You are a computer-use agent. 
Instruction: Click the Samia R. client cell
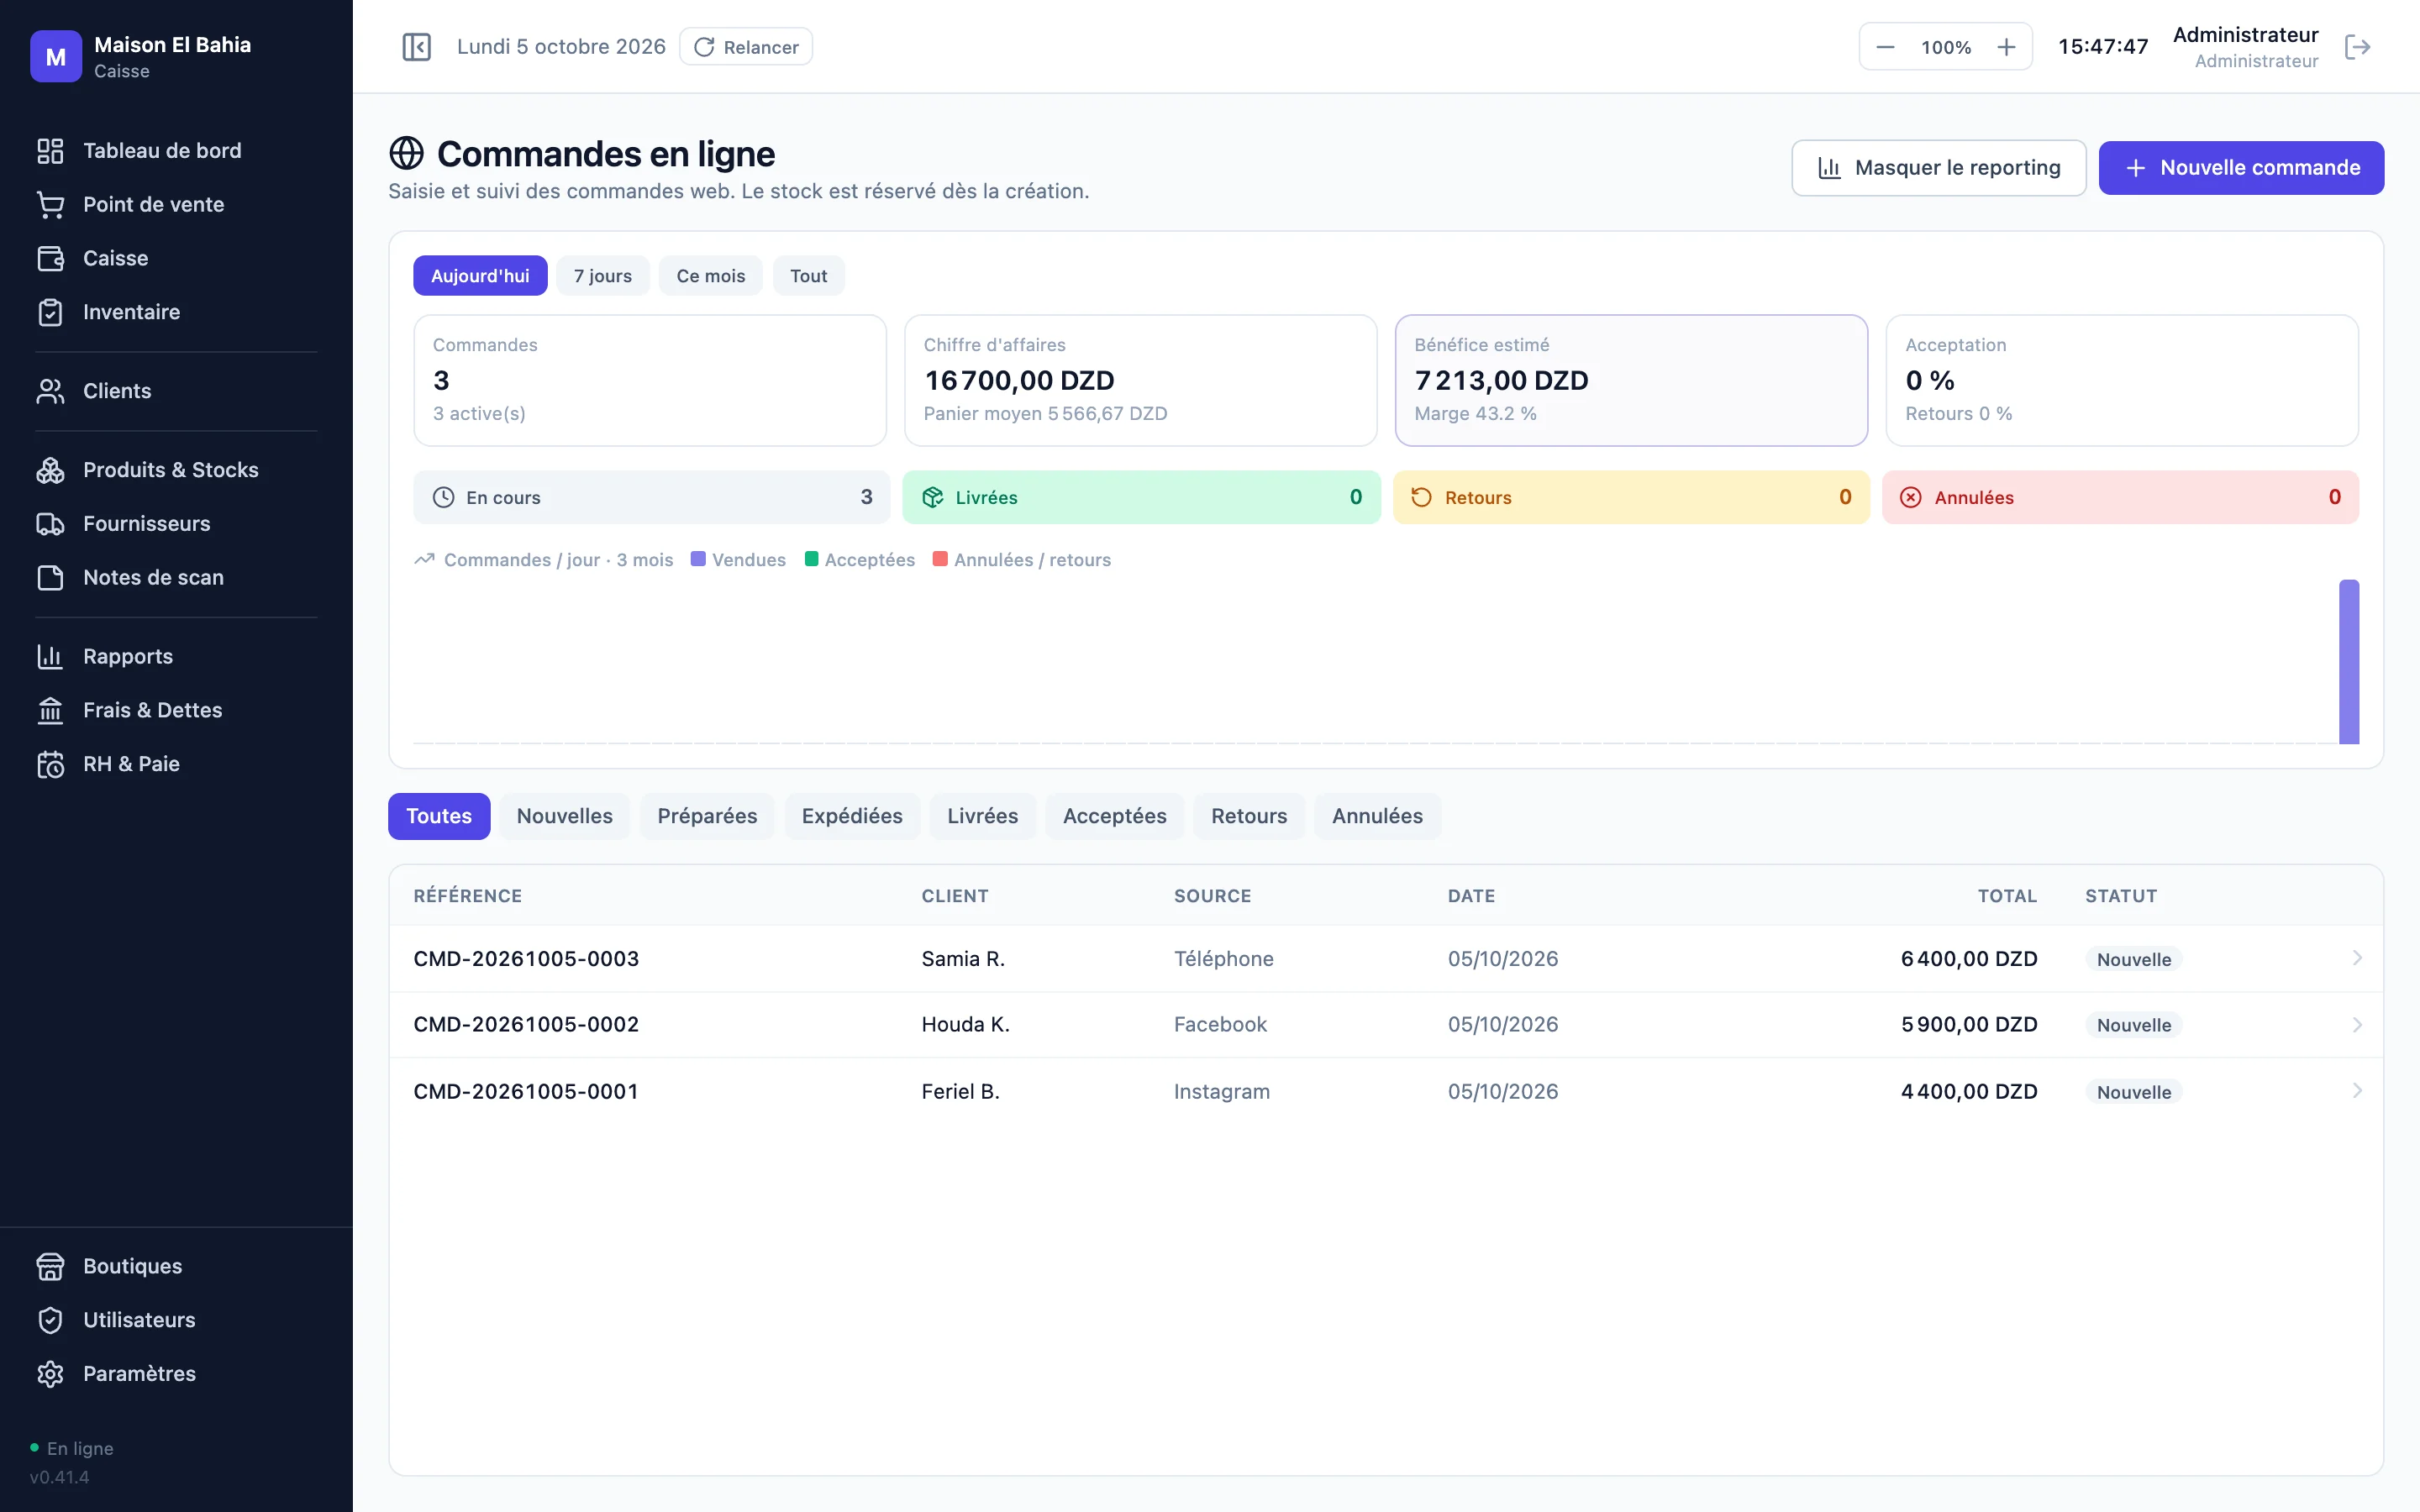click(x=963, y=959)
